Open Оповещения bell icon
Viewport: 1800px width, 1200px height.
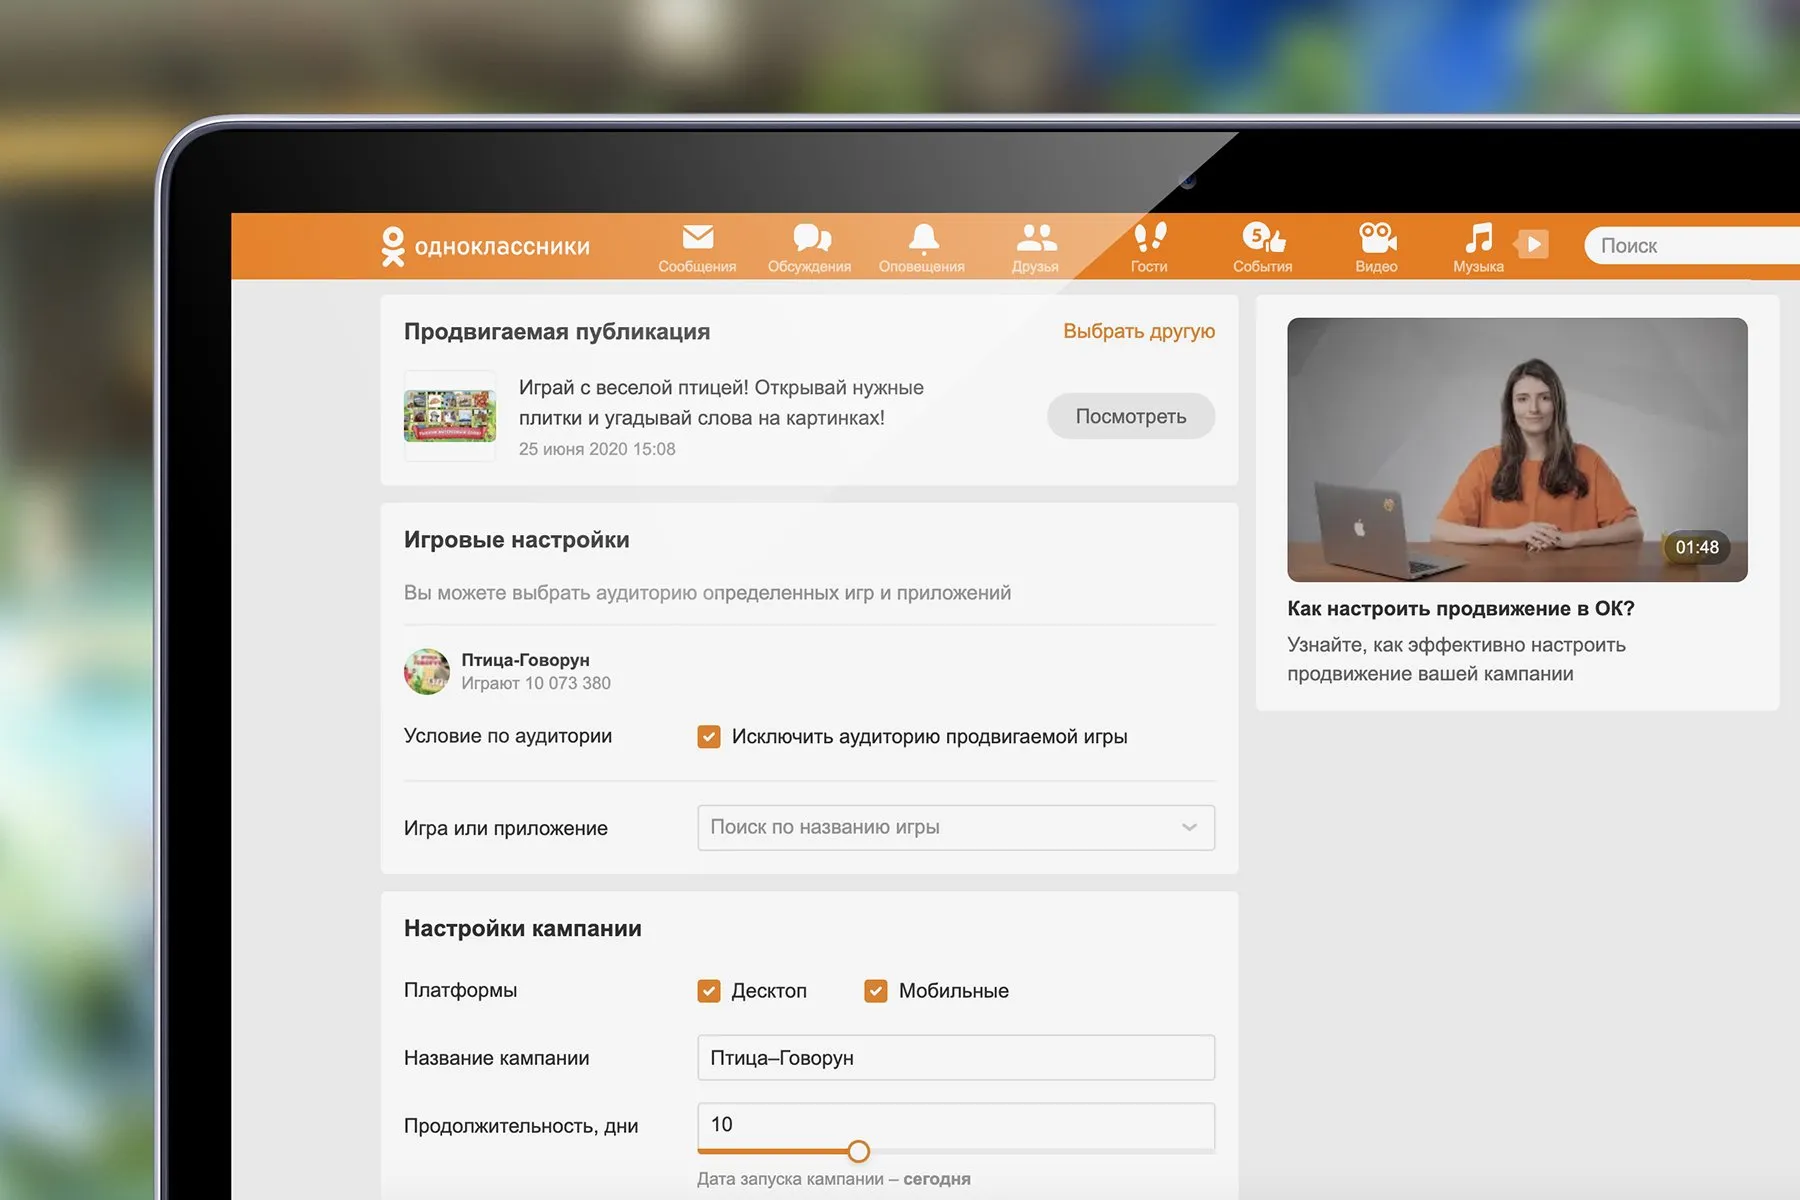click(x=923, y=238)
